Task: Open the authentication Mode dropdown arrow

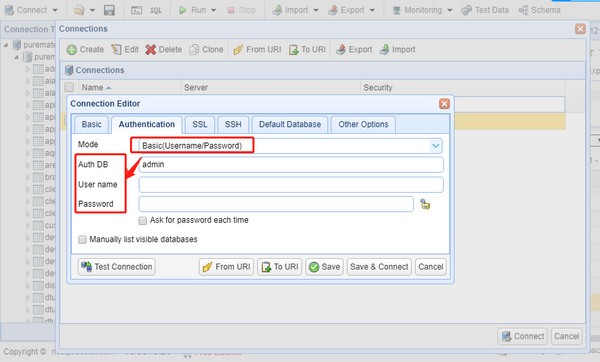Action: click(x=435, y=146)
